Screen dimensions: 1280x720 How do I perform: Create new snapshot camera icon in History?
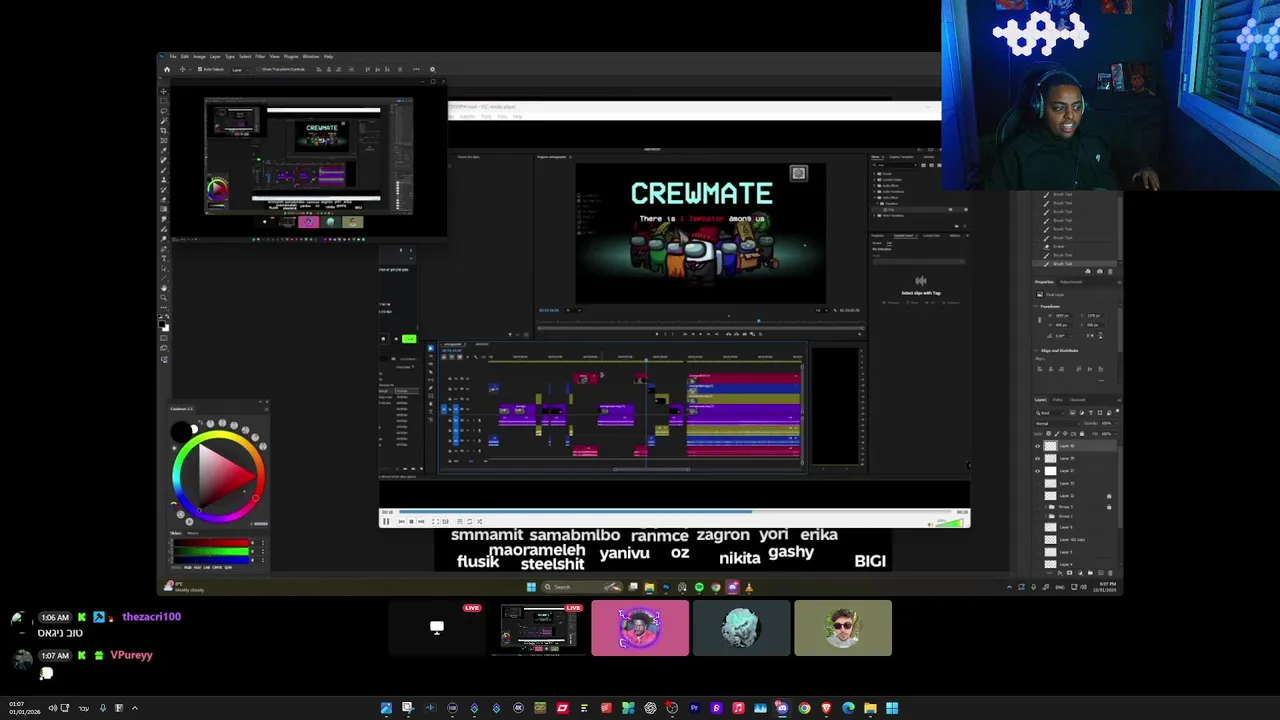(1100, 272)
